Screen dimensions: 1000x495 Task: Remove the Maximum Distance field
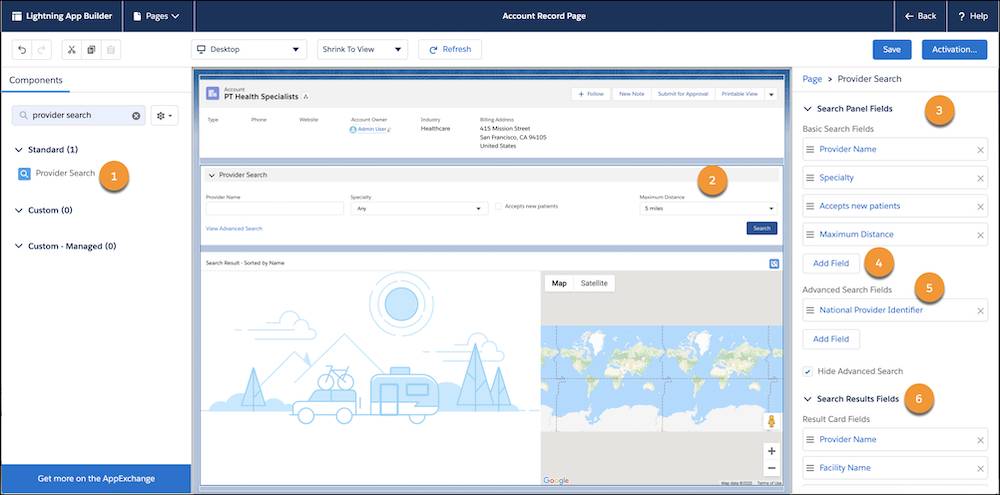(x=980, y=235)
